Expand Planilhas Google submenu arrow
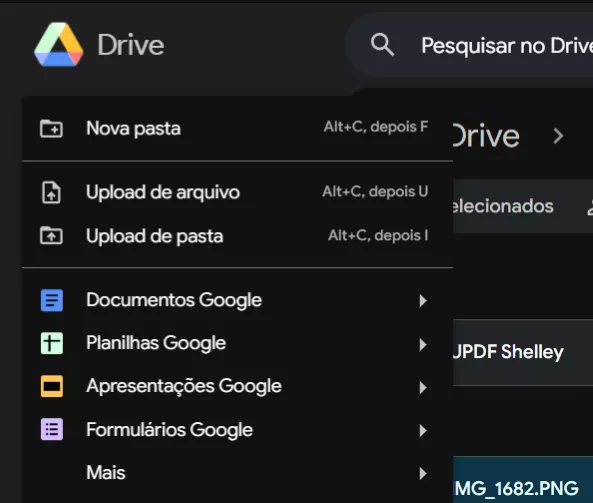This screenshot has height=503, width=593. tap(423, 345)
